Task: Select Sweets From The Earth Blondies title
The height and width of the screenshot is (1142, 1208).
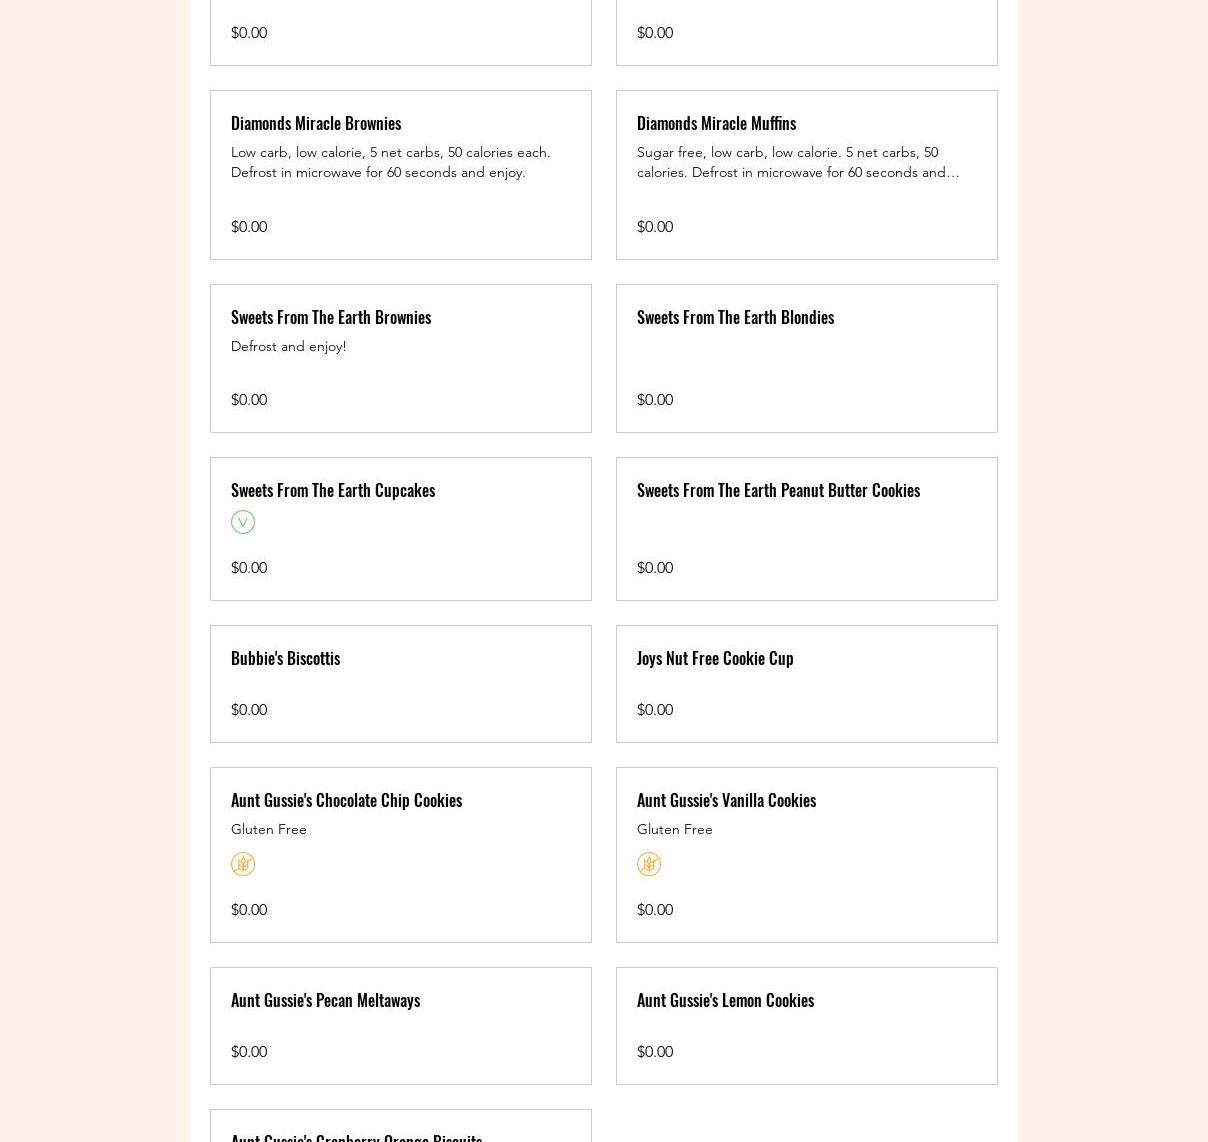Action: click(x=735, y=317)
